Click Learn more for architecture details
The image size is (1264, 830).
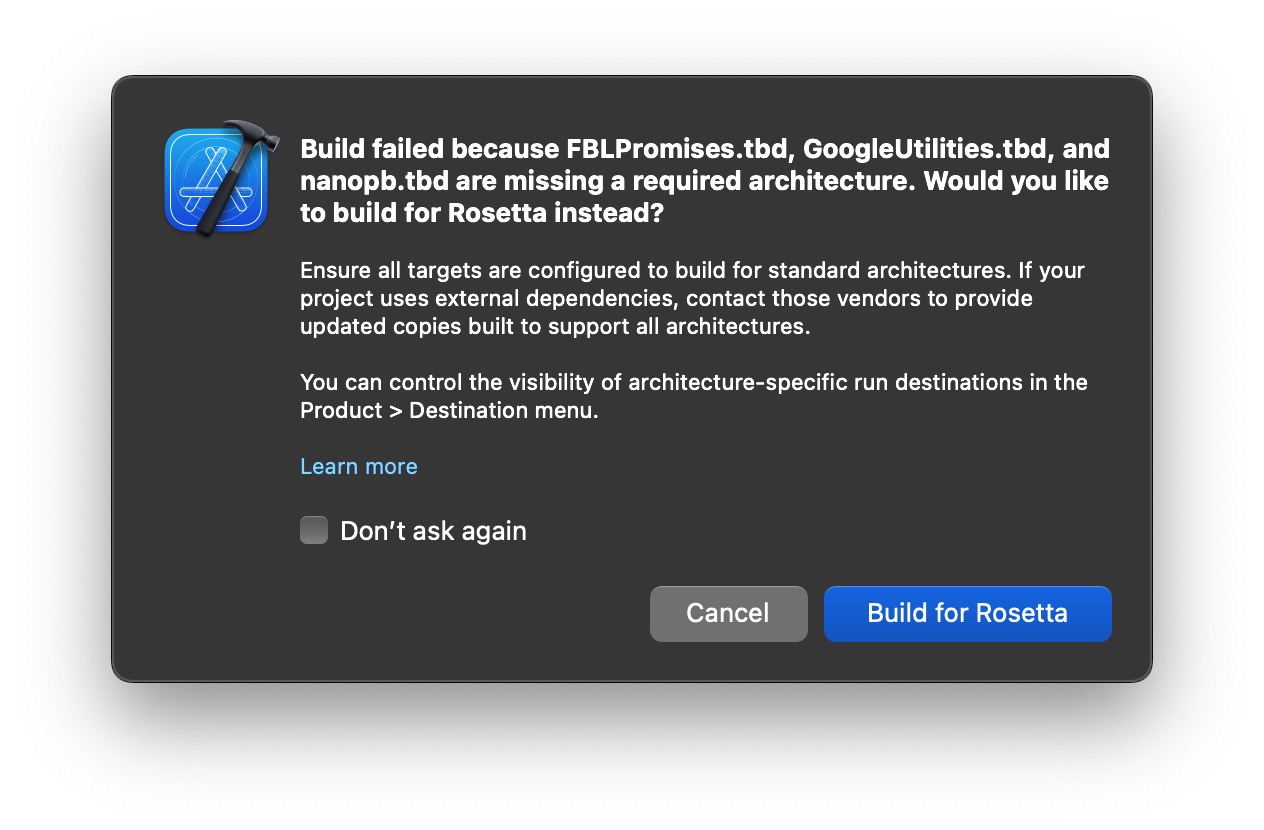tap(358, 466)
